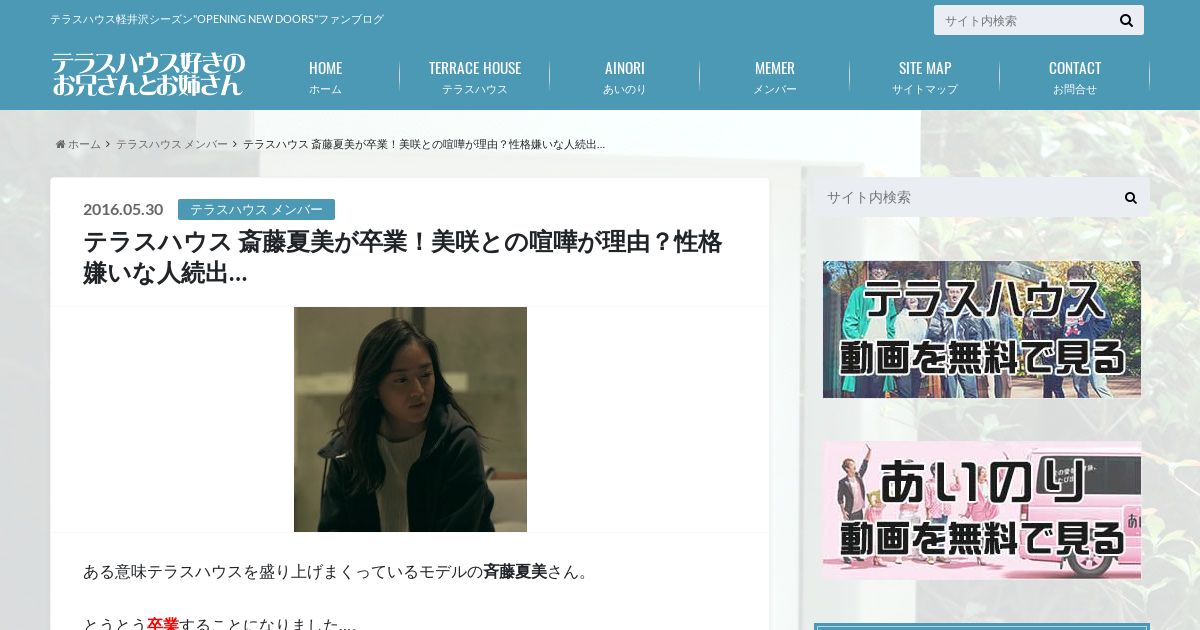1200x630 pixels.
Task: Click the header search magnifier icon
Action: click(x=1126, y=20)
